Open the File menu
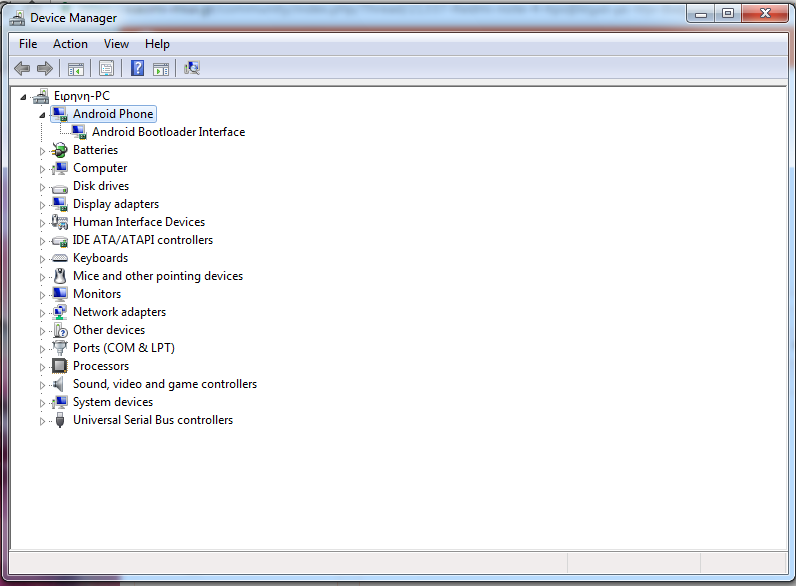796x586 pixels. point(28,44)
